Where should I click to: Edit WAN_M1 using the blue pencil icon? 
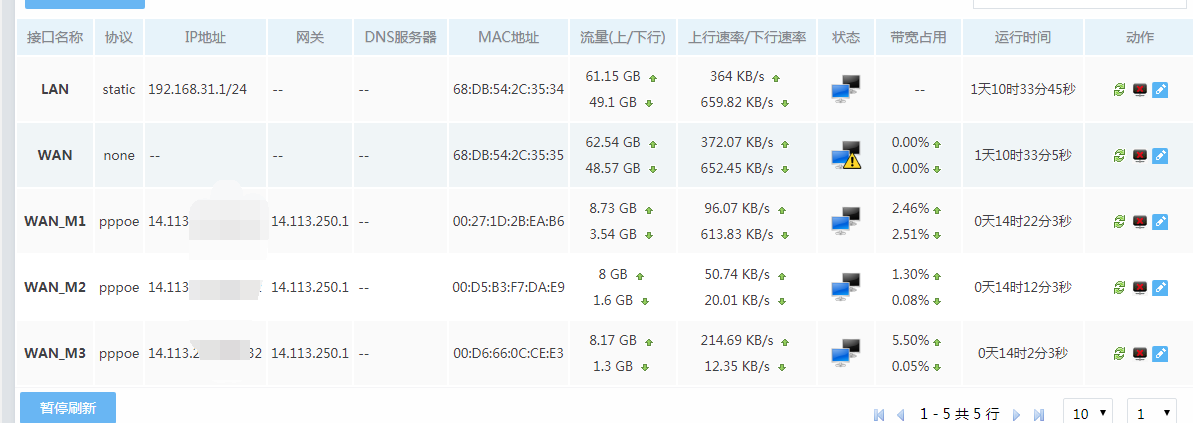[x=1160, y=221]
